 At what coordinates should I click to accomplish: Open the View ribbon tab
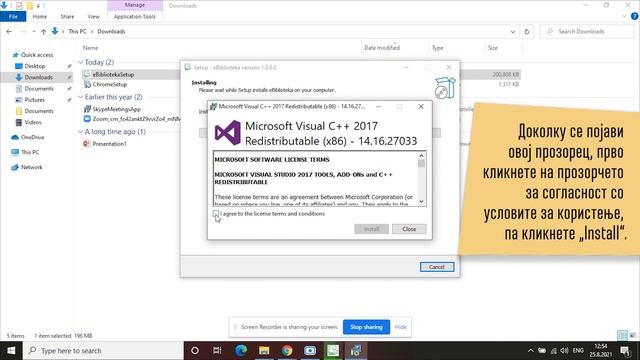pyautogui.click(x=93, y=17)
